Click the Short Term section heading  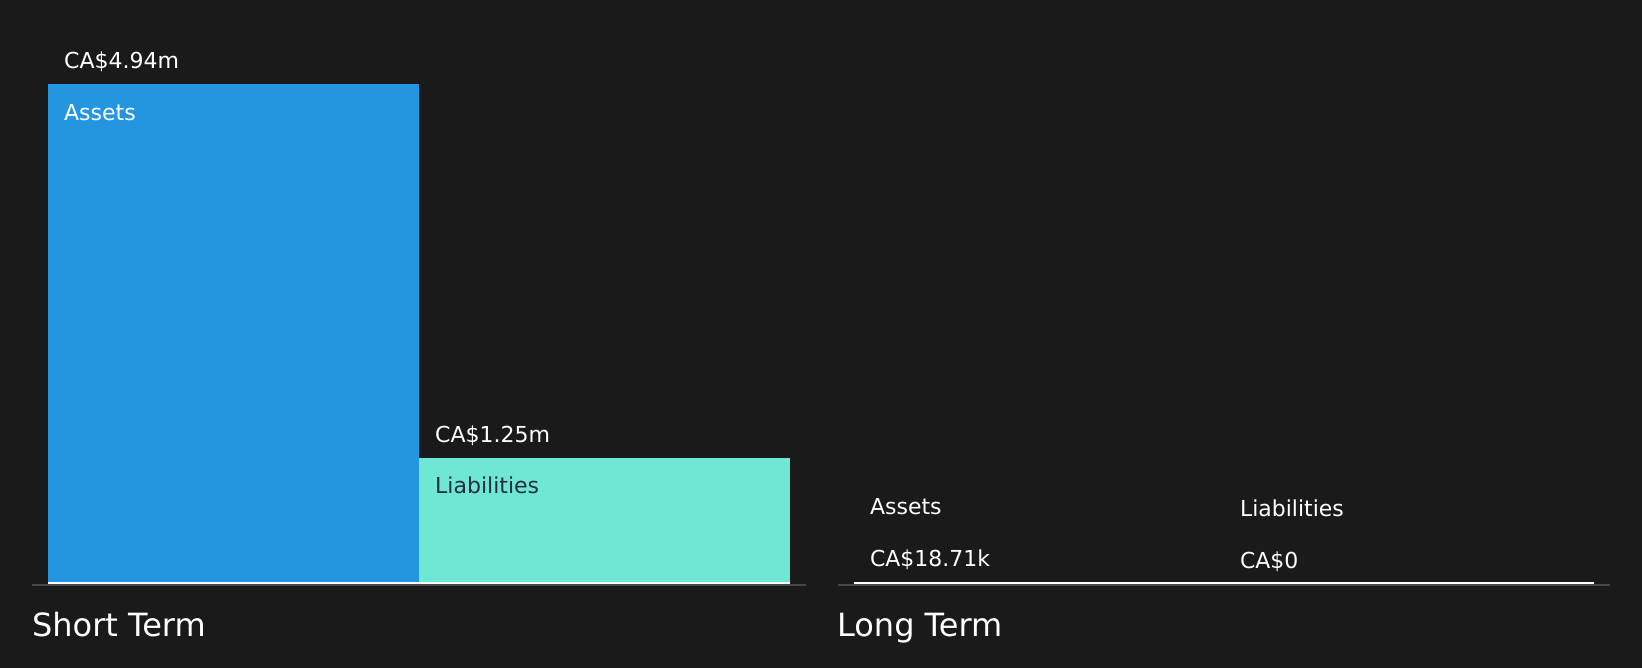coord(118,625)
